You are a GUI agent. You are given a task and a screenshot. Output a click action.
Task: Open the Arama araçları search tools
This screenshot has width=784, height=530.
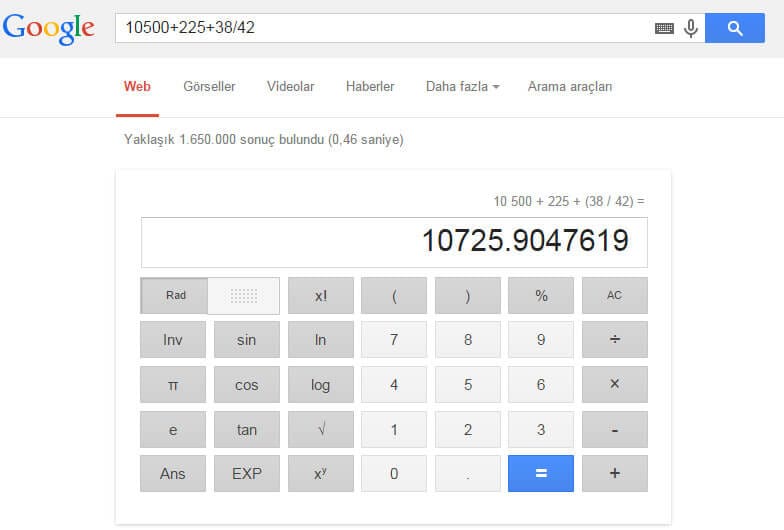click(569, 87)
